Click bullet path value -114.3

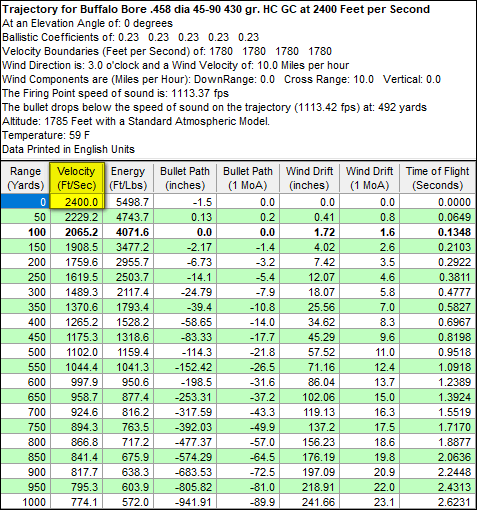tap(185, 352)
